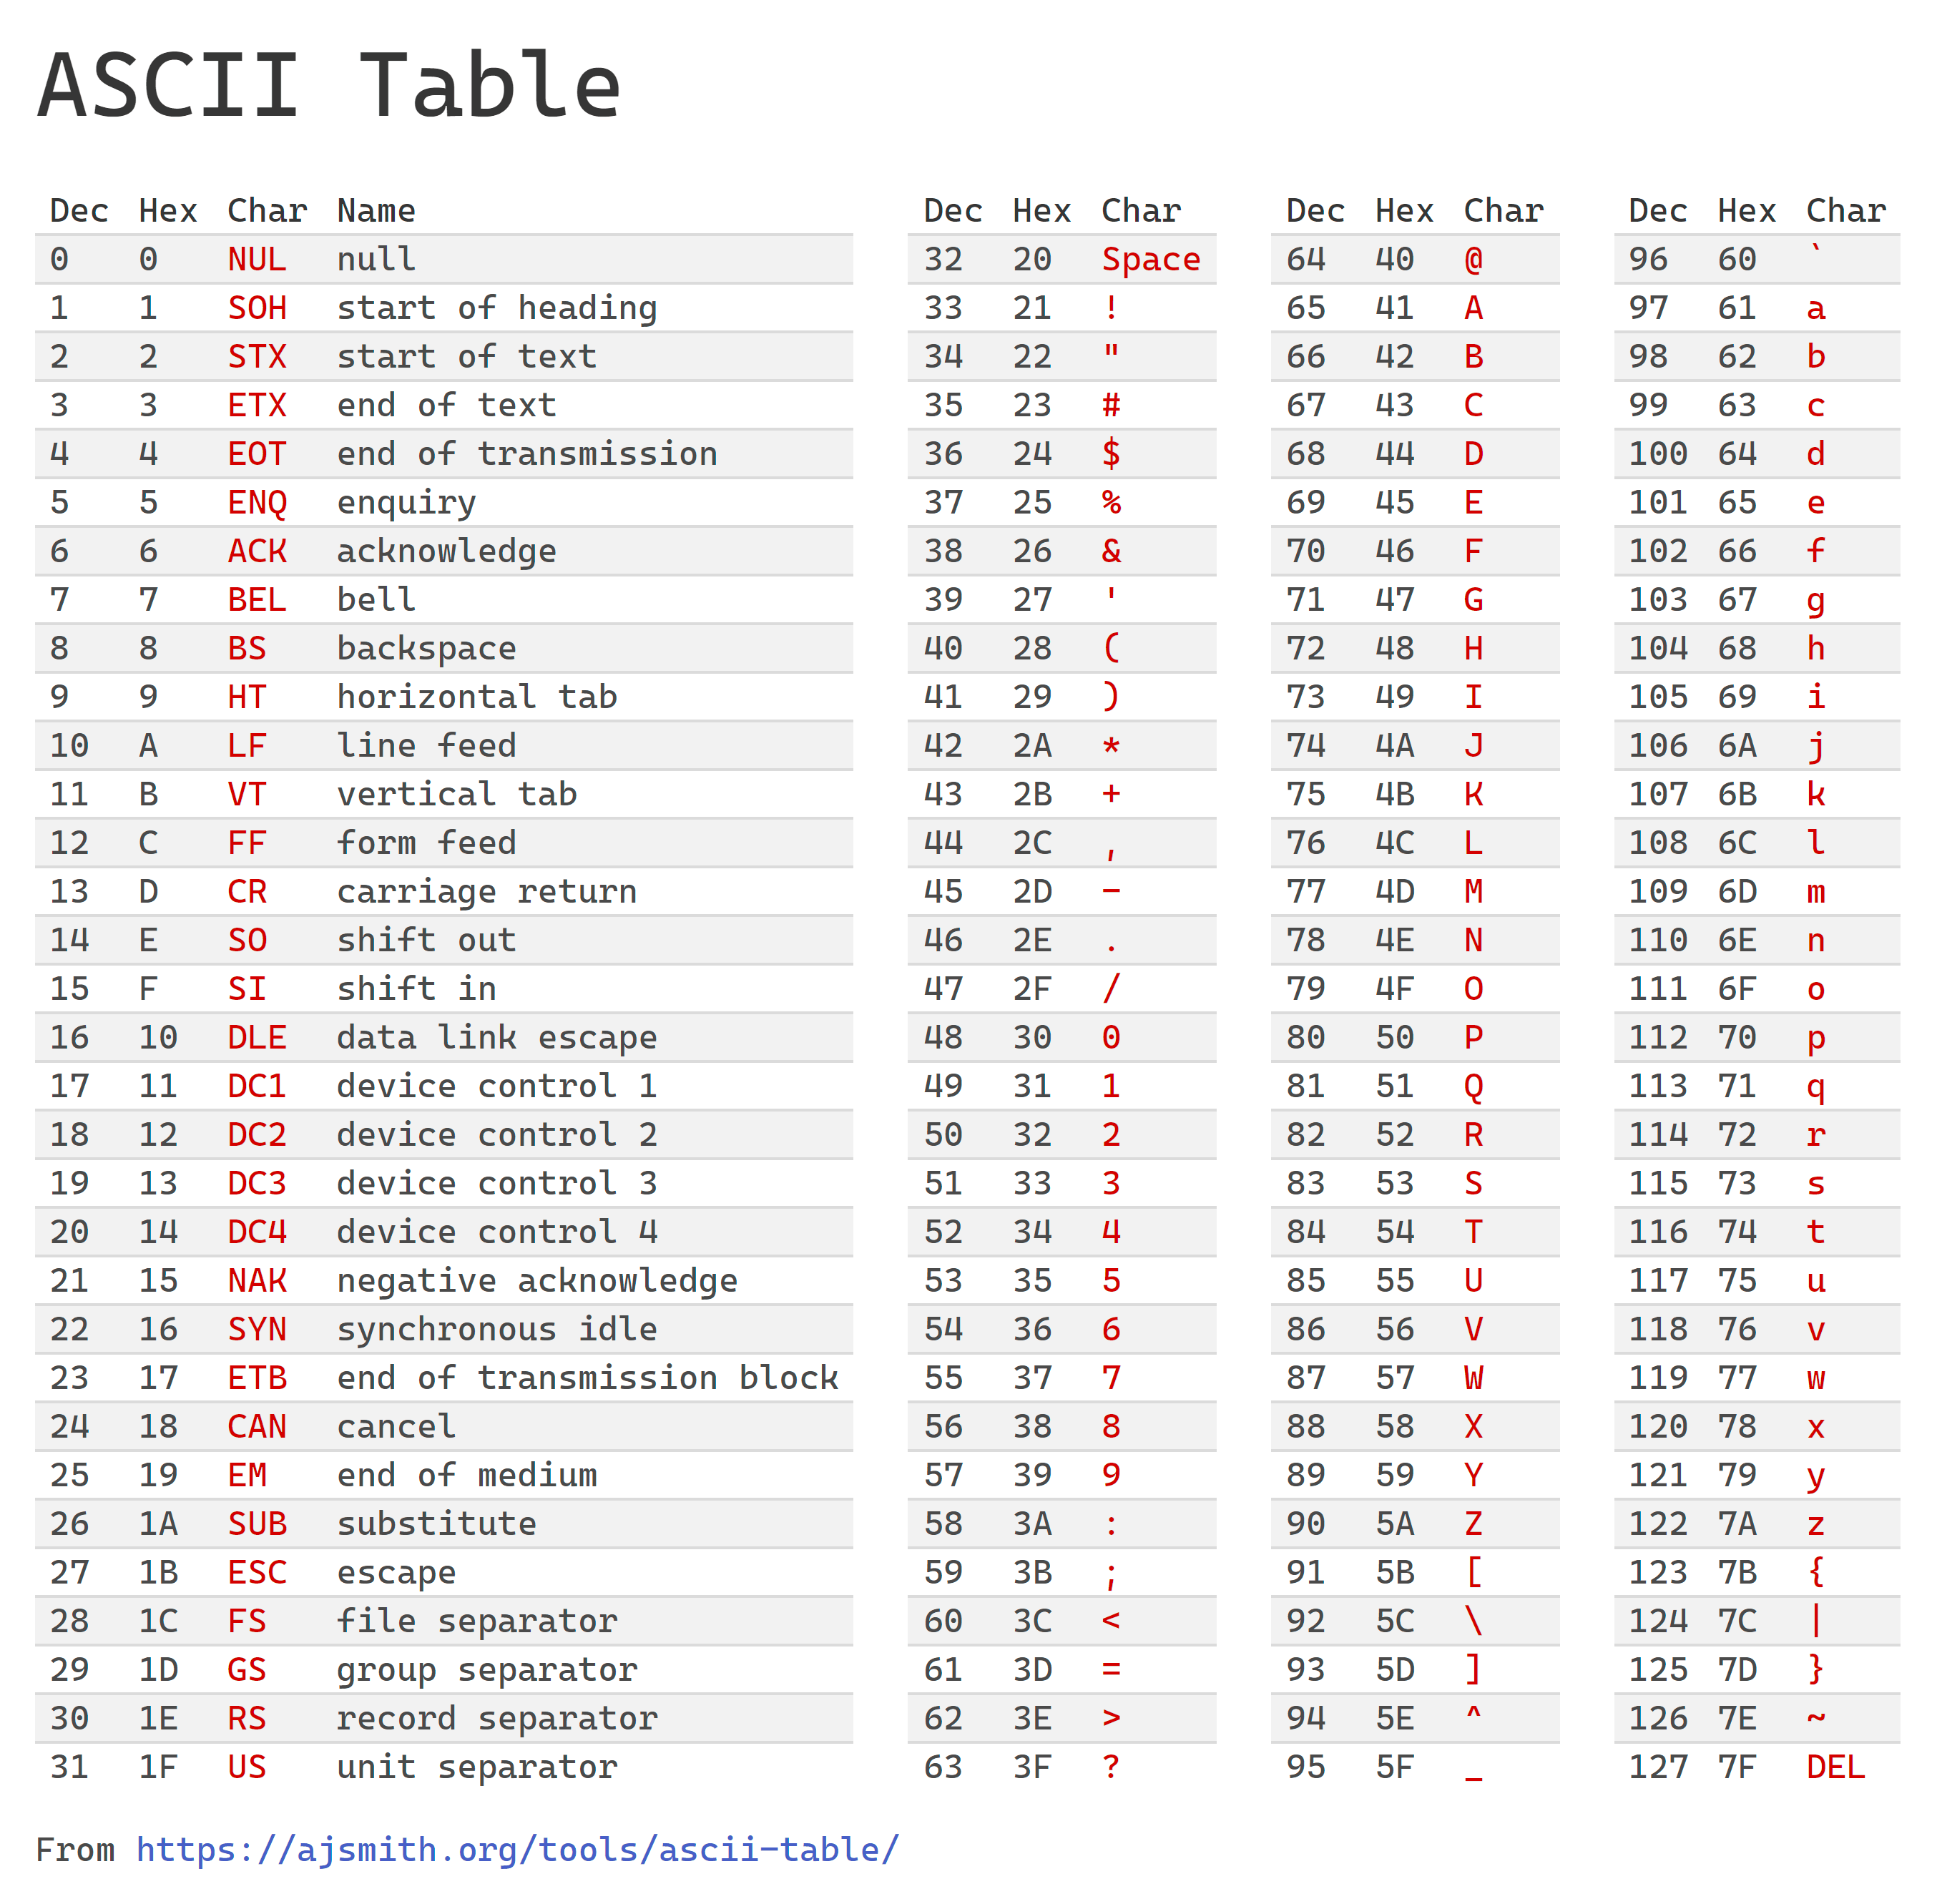The image size is (1937, 1904).
Task: Select the red dollar sign character
Action: 1110,454
